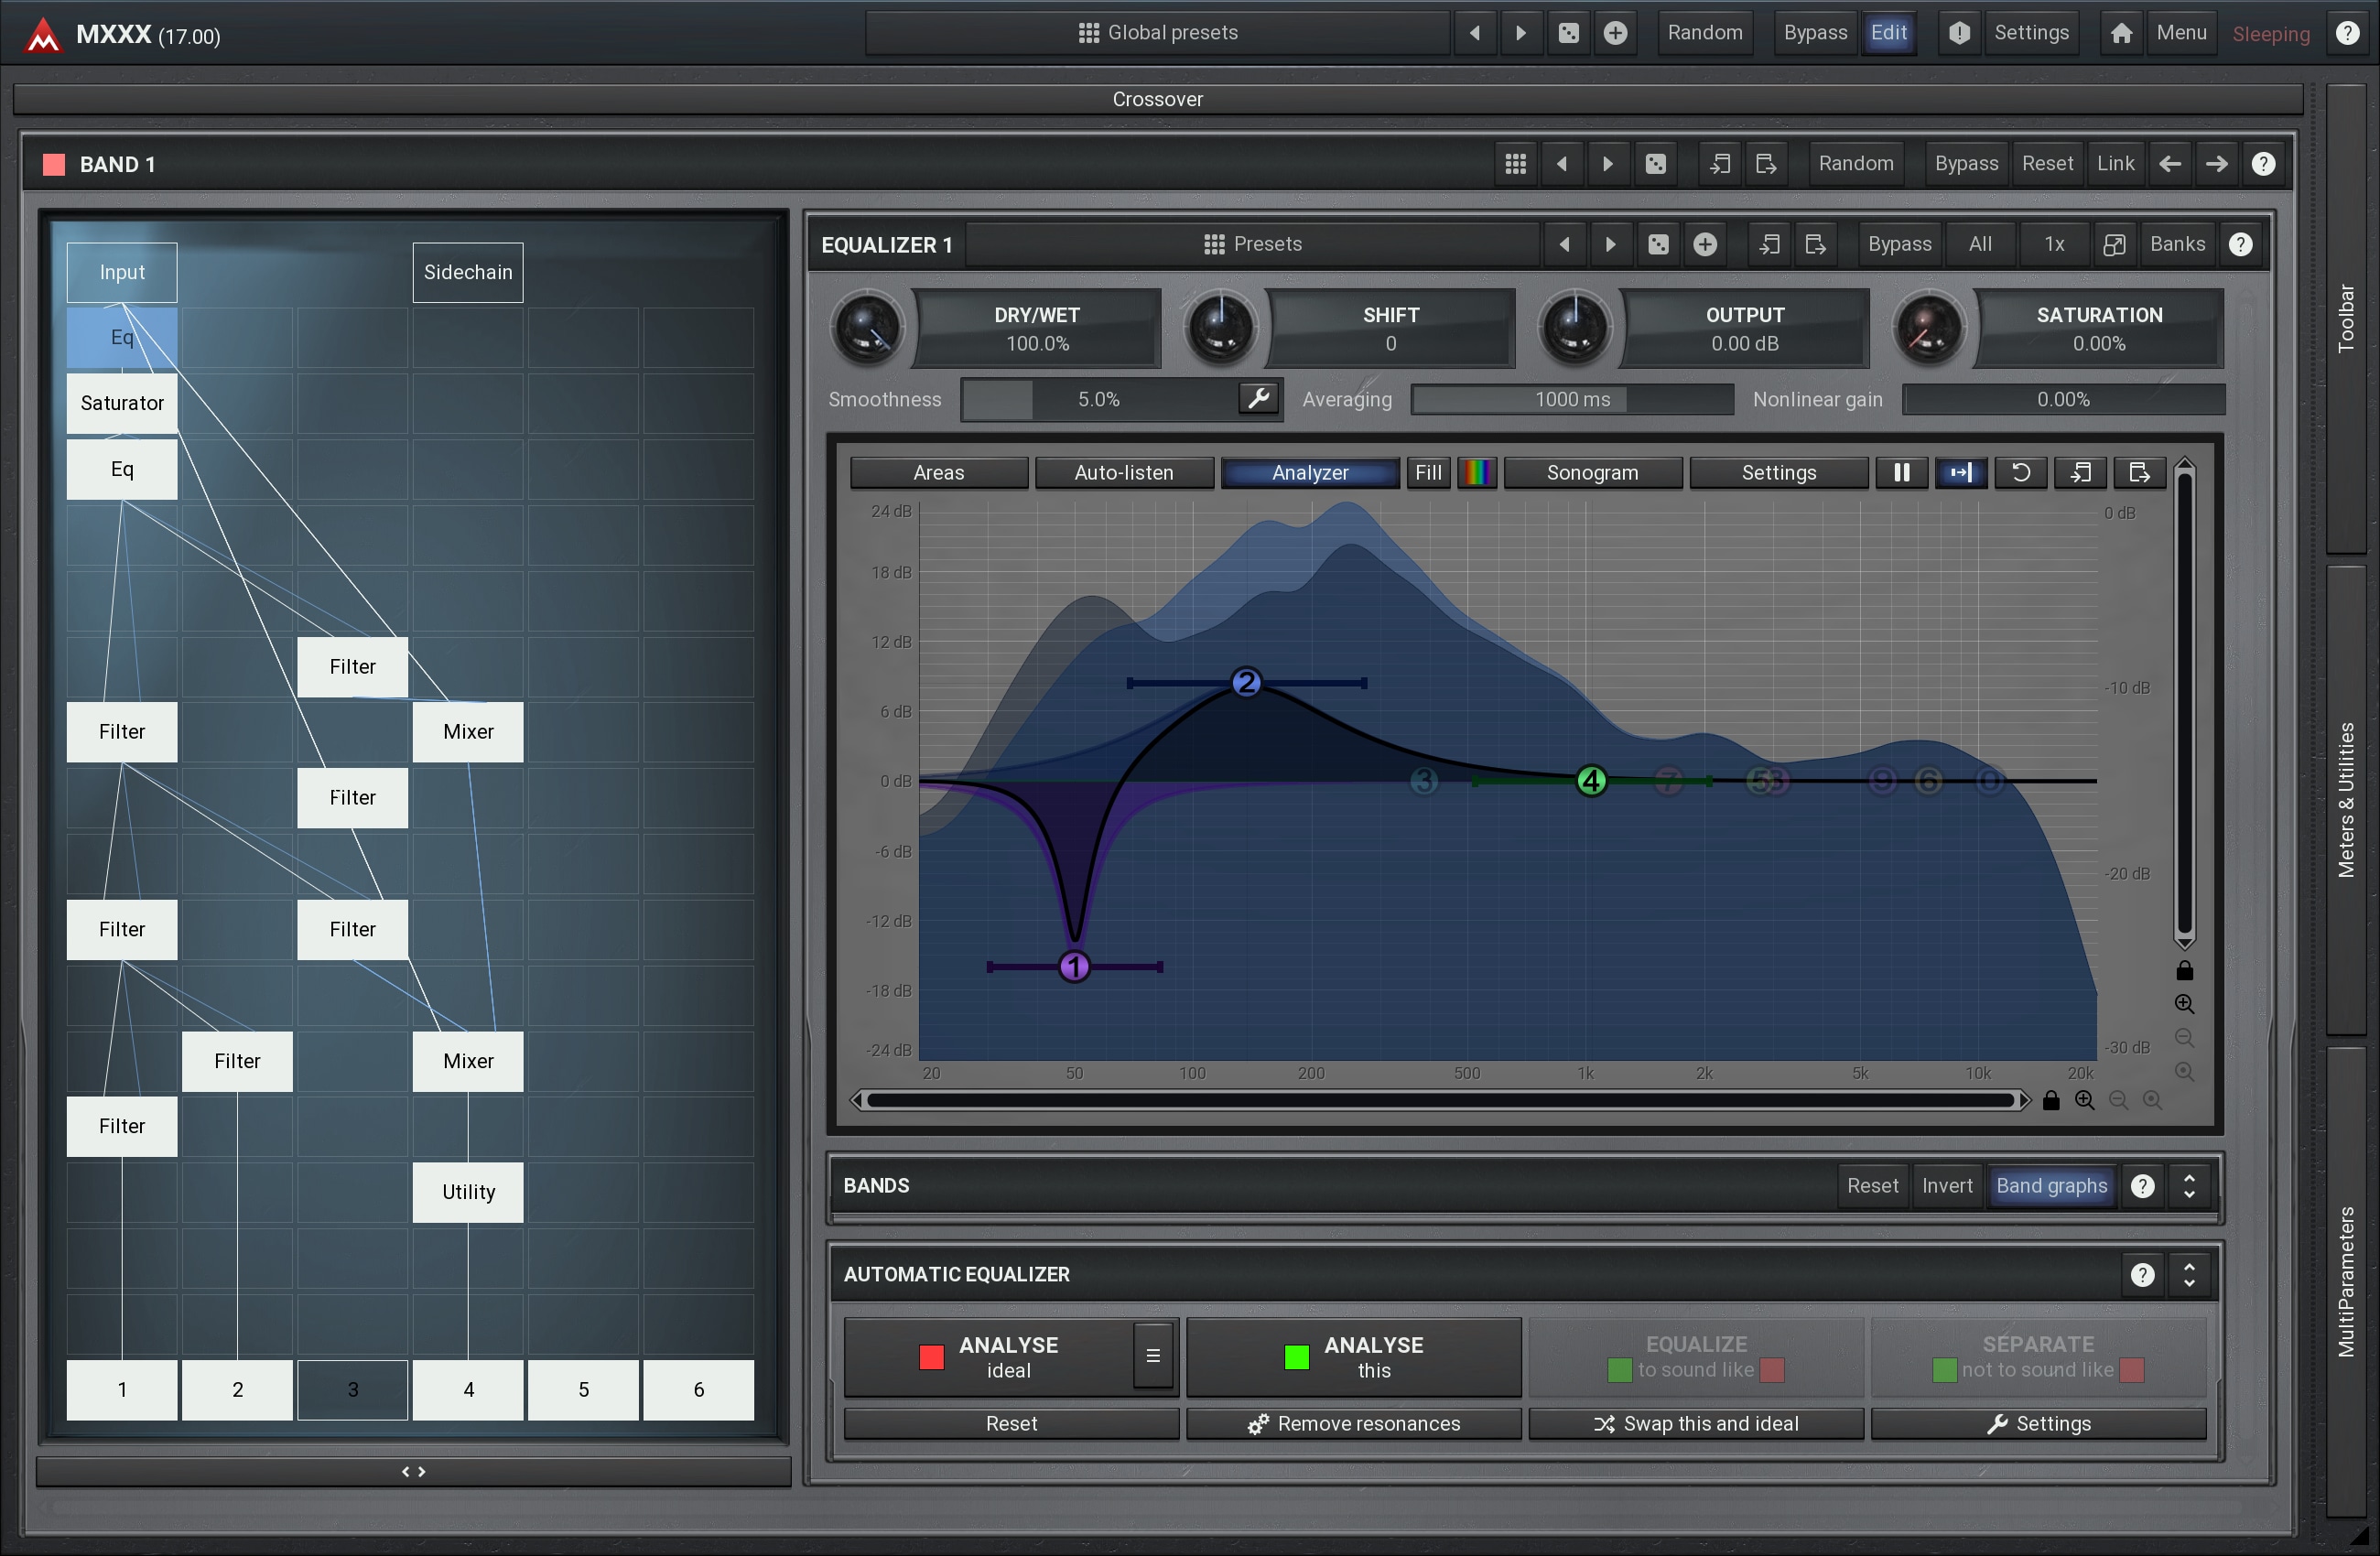Viewport: 2380px width, 1556px height.
Task: Click the lock icon under vertical scrollbar
Action: [2184, 970]
